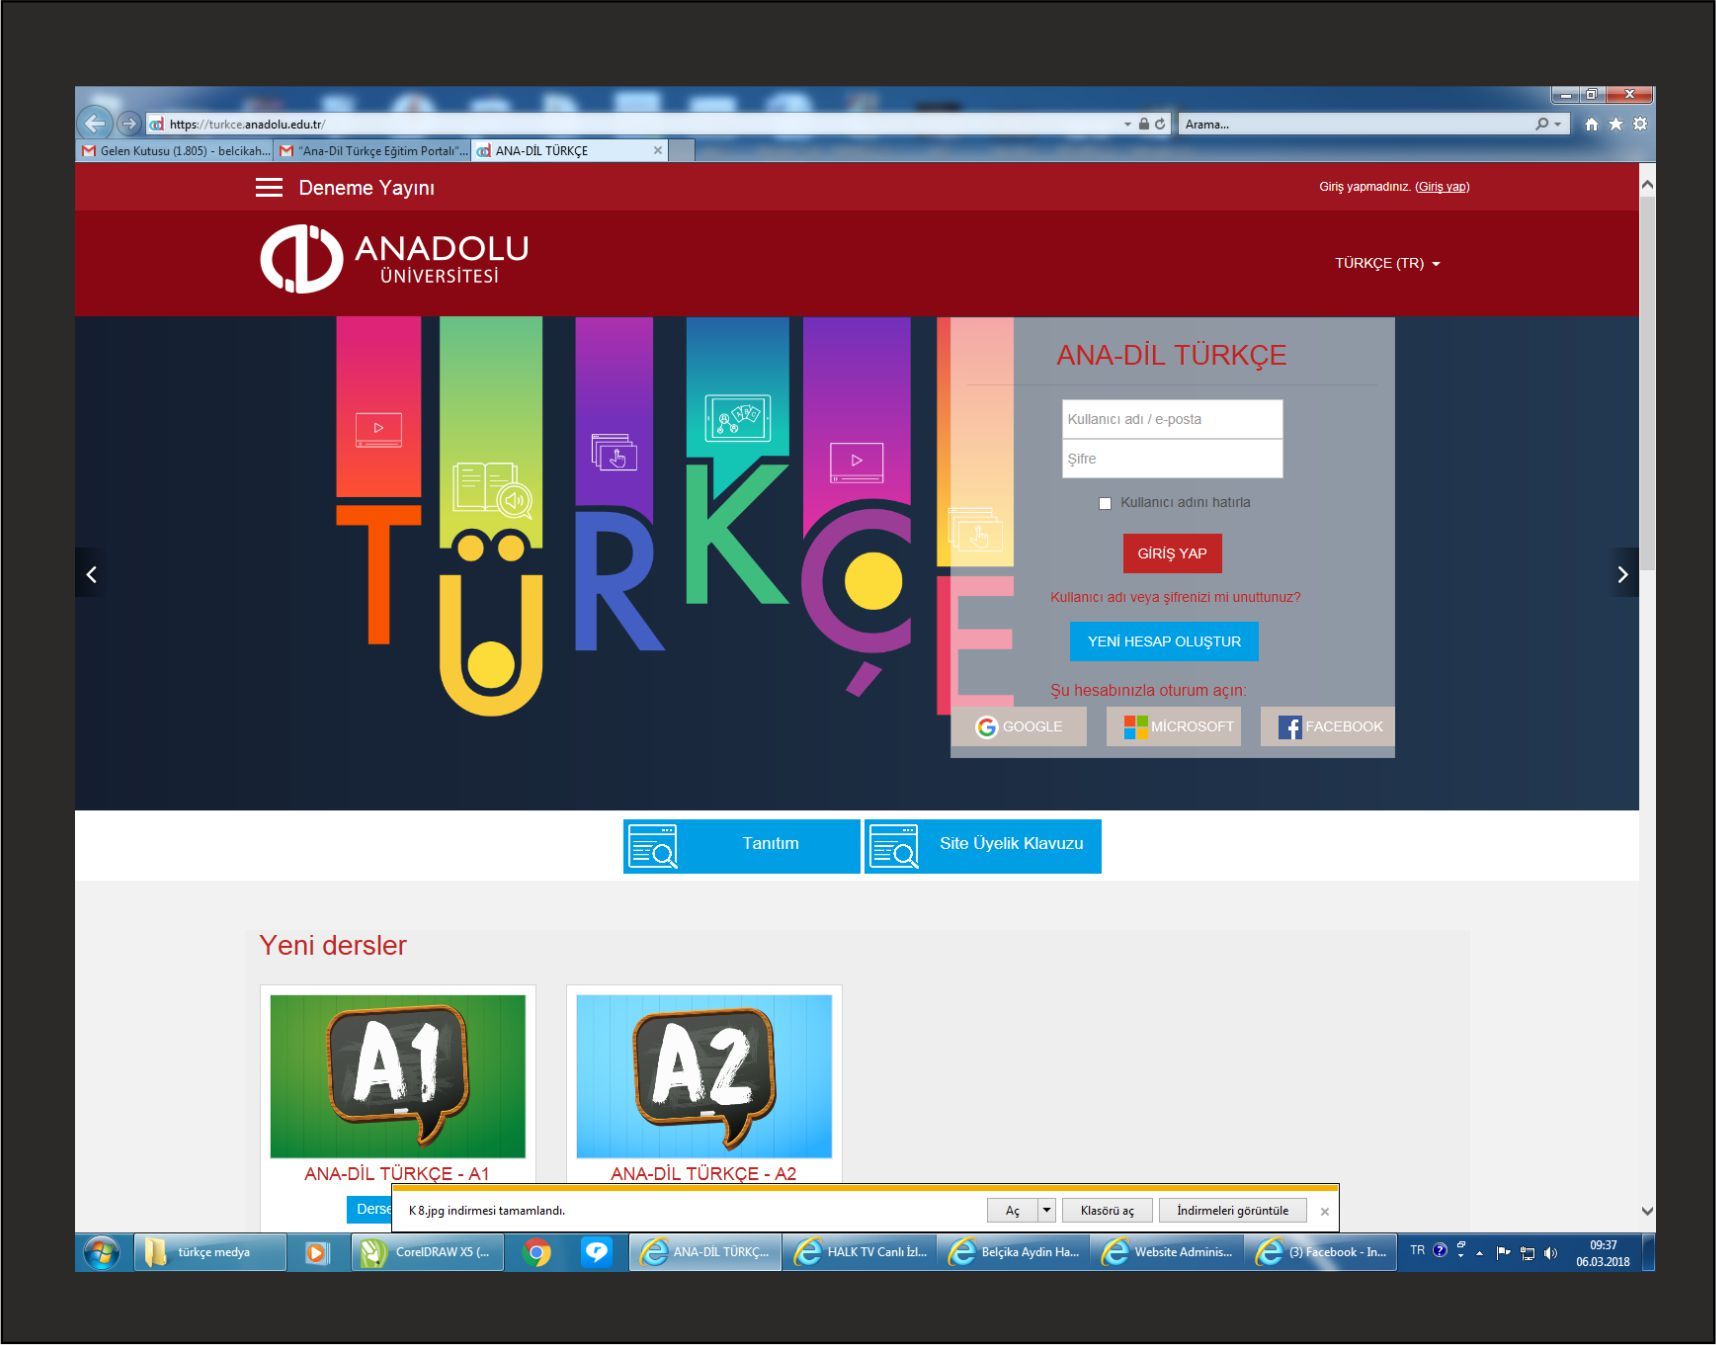Viewport: 1716px width, 1345px height.
Task: Open Google Chrome from the taskbar
Action: (537, 1252)
